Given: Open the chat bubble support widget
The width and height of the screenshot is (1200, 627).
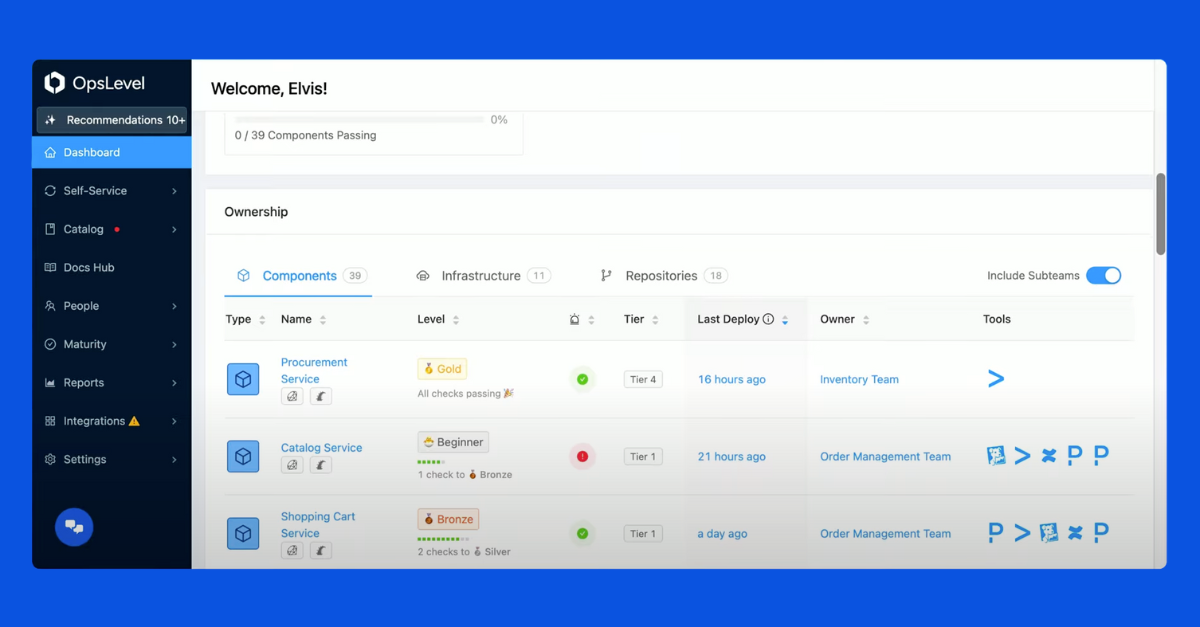Looking at the screenshot, I should [x=74, y=526].
